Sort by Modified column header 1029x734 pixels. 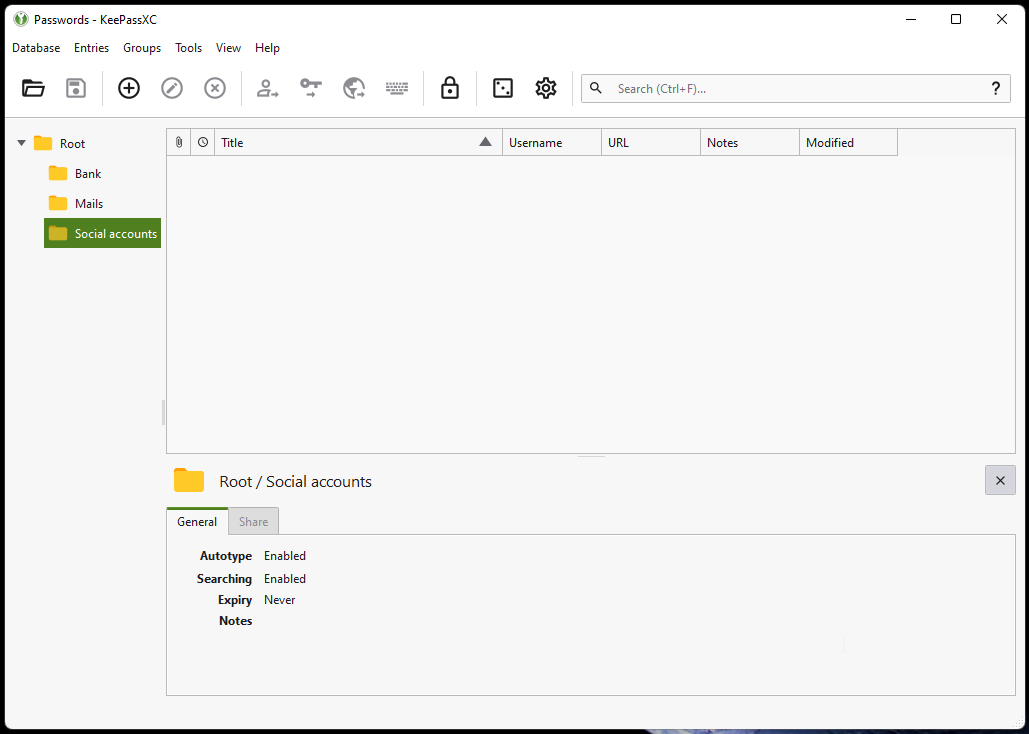[849, 142]
